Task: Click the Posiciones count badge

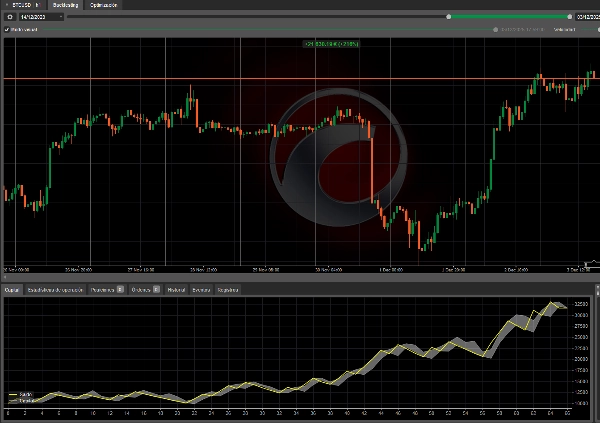Action: (120, 289)
